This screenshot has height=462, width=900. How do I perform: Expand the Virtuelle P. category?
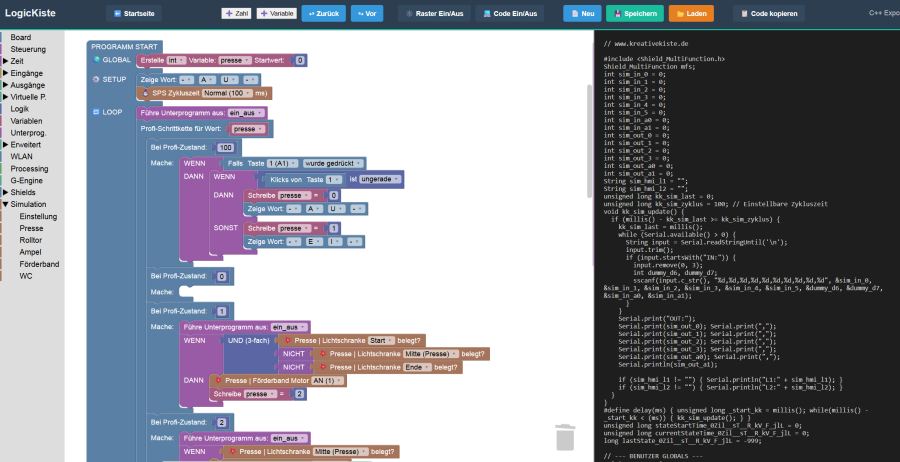(x=28, y=97)
